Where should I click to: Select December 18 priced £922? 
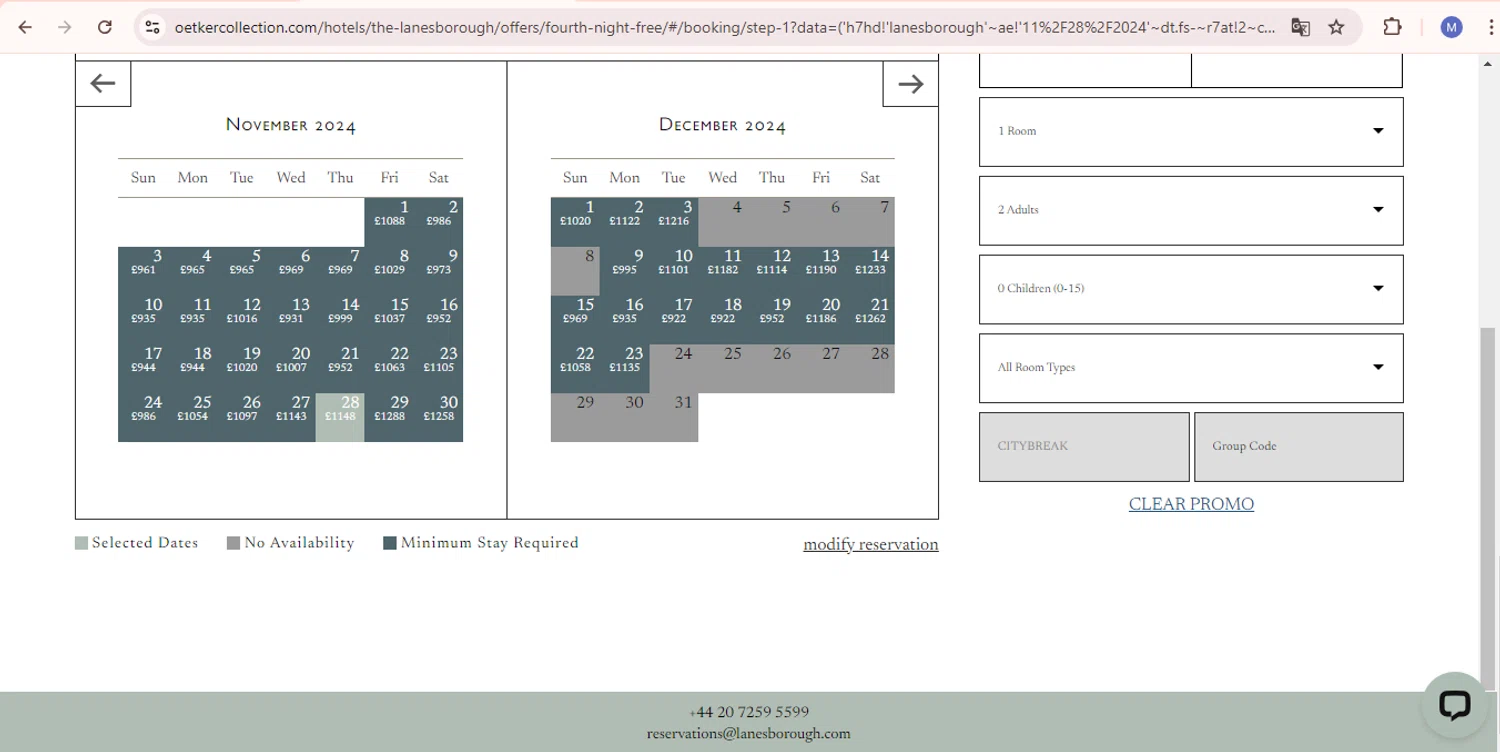pos(723,320)
